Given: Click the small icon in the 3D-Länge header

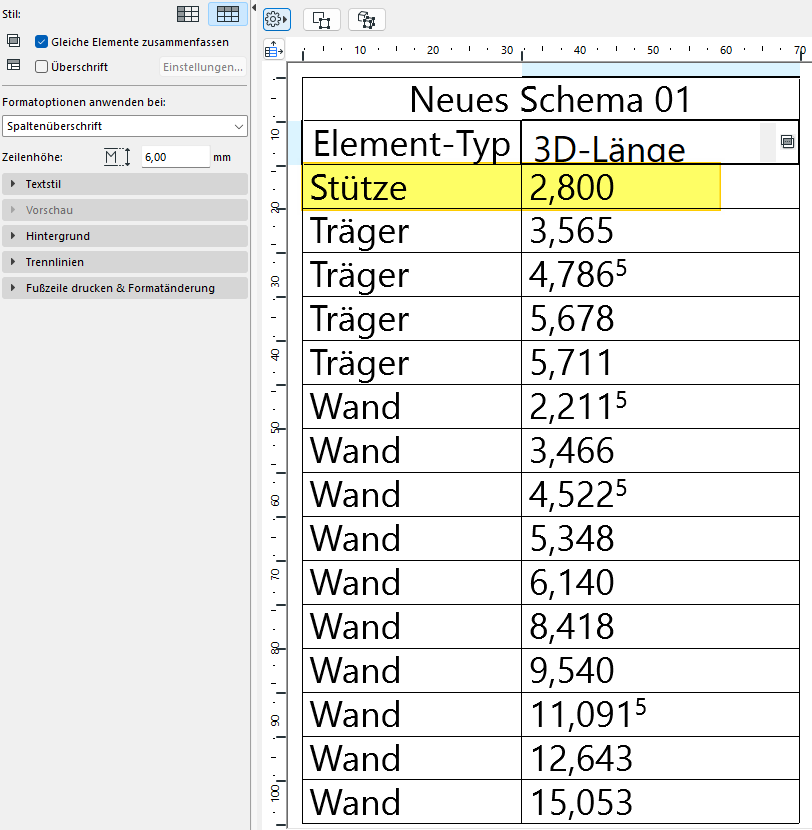Looking at the screenshot, I should (x=787, y=142).
